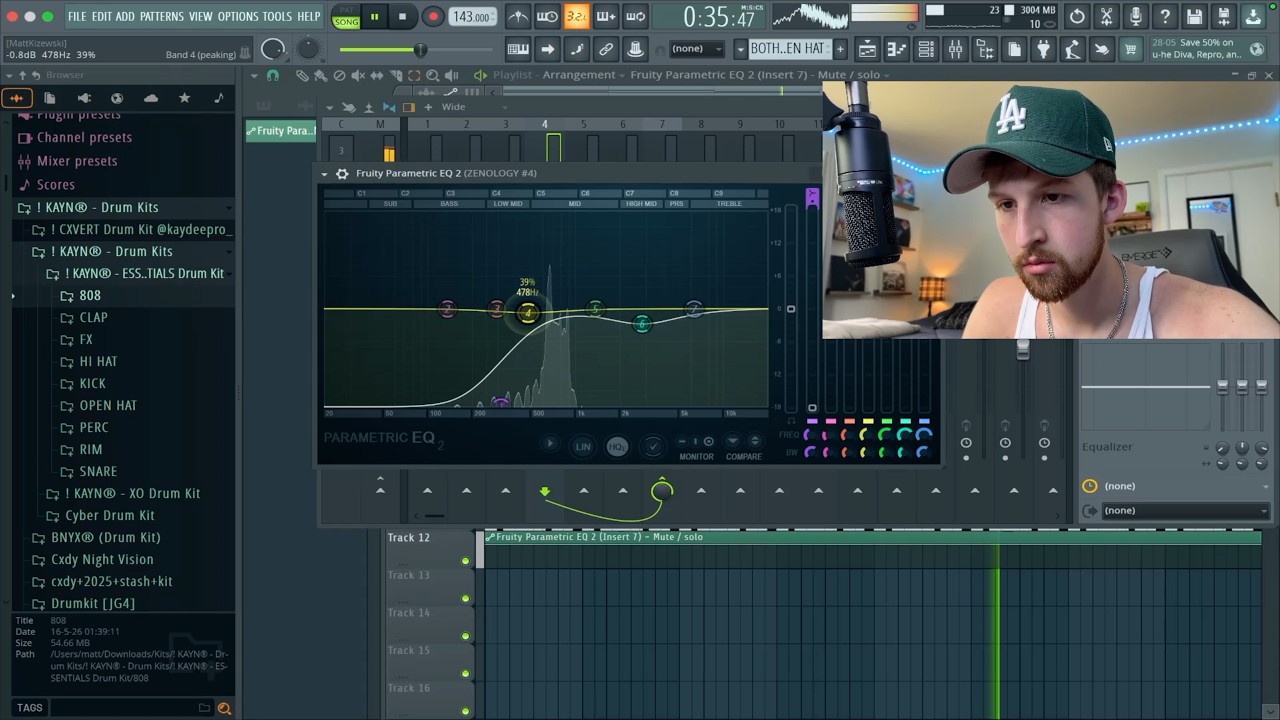Image resolution: width=1280 pixels, height=720 pixels.
Task: Click the EQ main level slider
Action: [790, 309]
